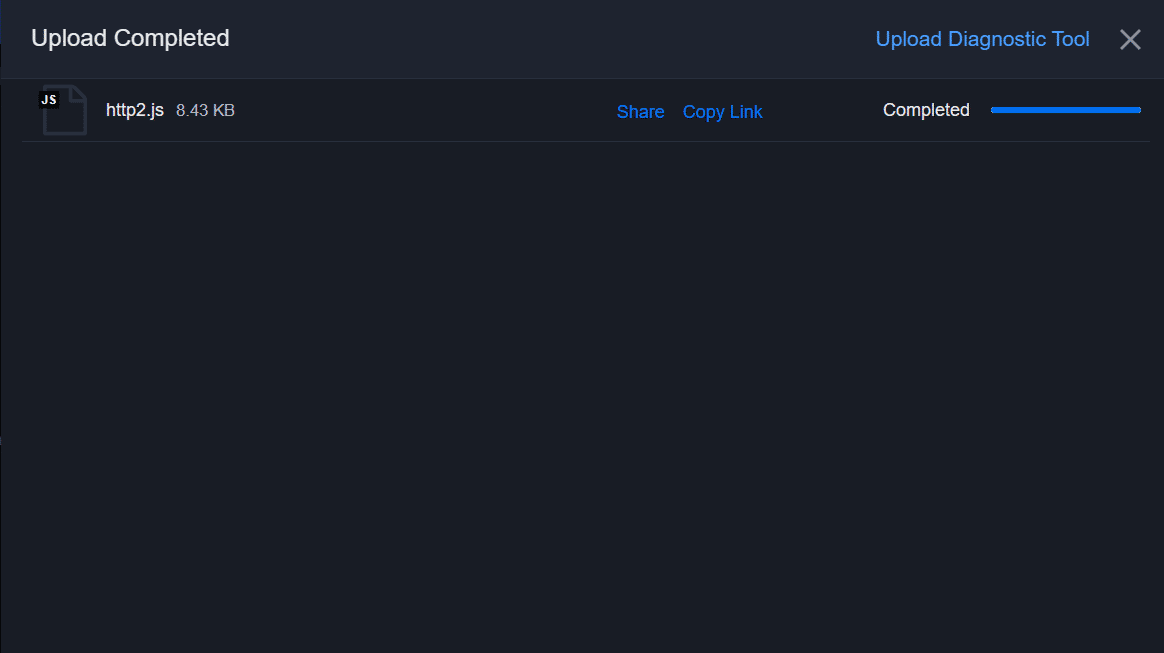This screenshot has width=1164, height=653.
Task: Click the word Tool in header link
Action: (x=1070, y=39)
